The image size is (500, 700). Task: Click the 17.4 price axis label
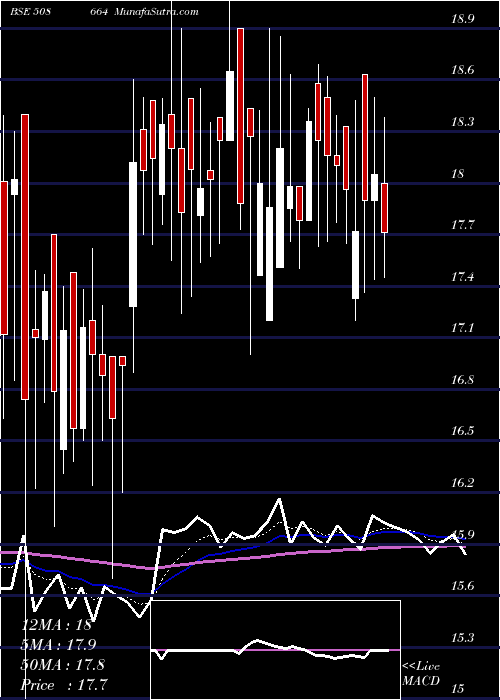463,277
